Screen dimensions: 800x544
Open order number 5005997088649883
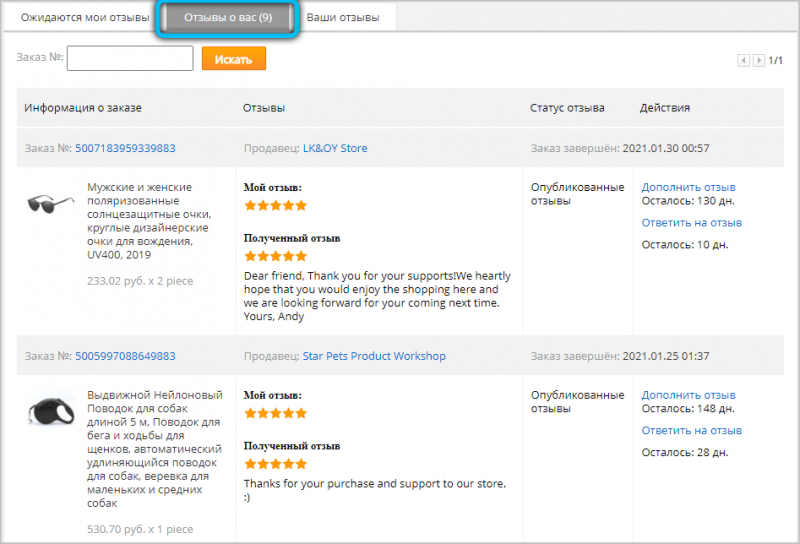125,356
